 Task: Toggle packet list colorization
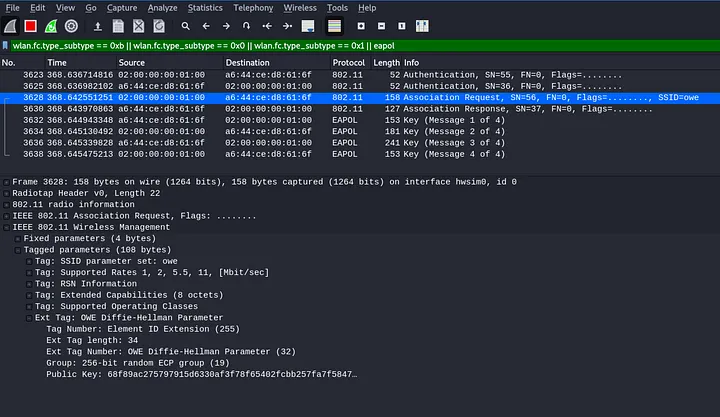pos(333,25)
